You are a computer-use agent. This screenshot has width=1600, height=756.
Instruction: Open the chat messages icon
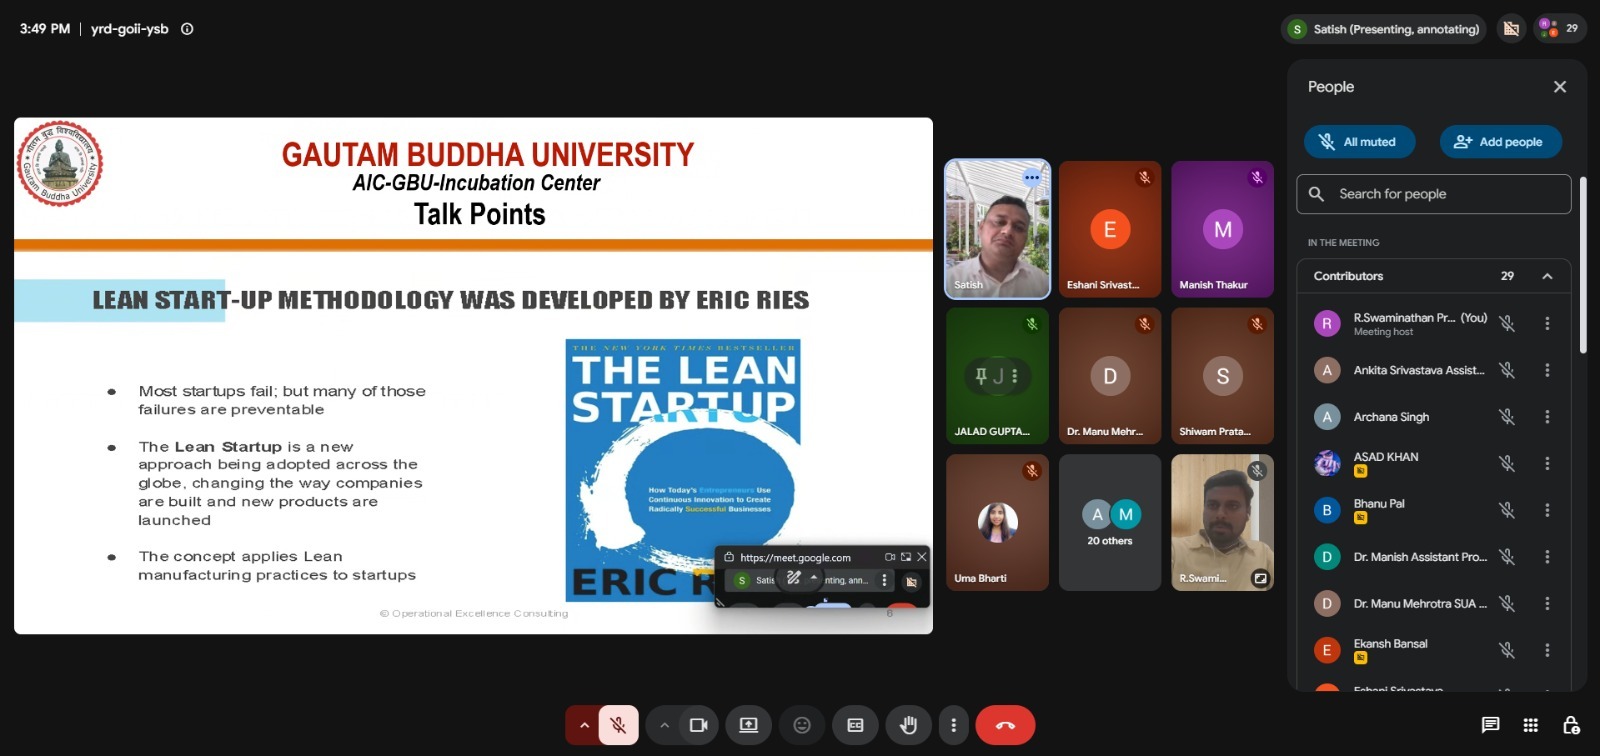[x=1490, y=725]
